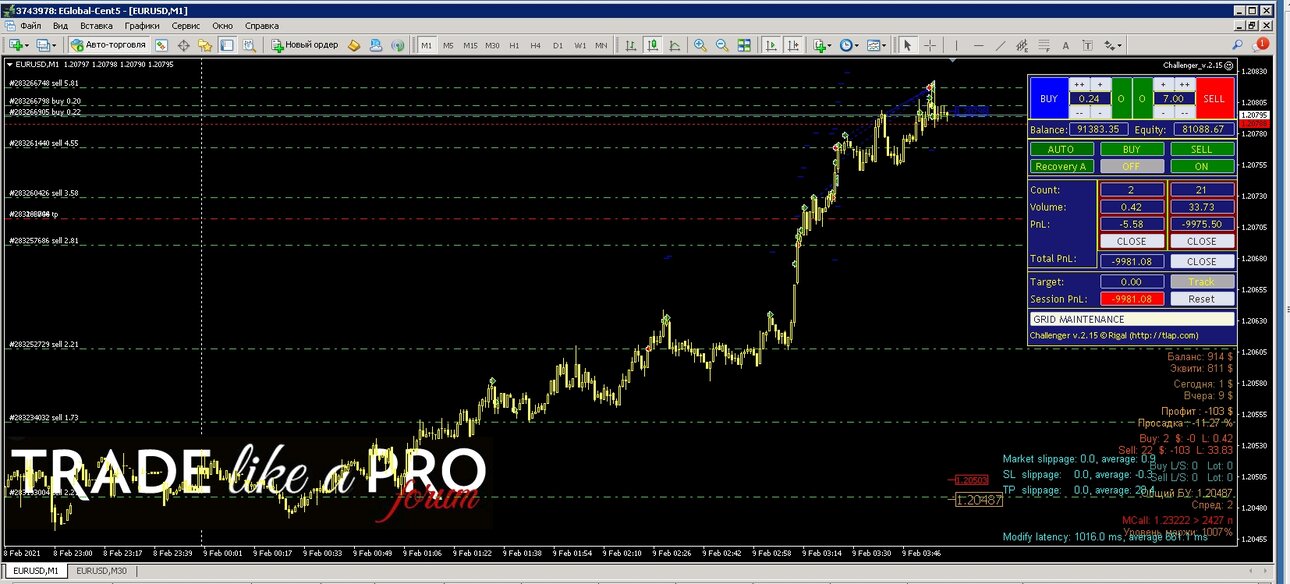
Task: Open the Data Window crosshair icon
Action: (183, 45)
